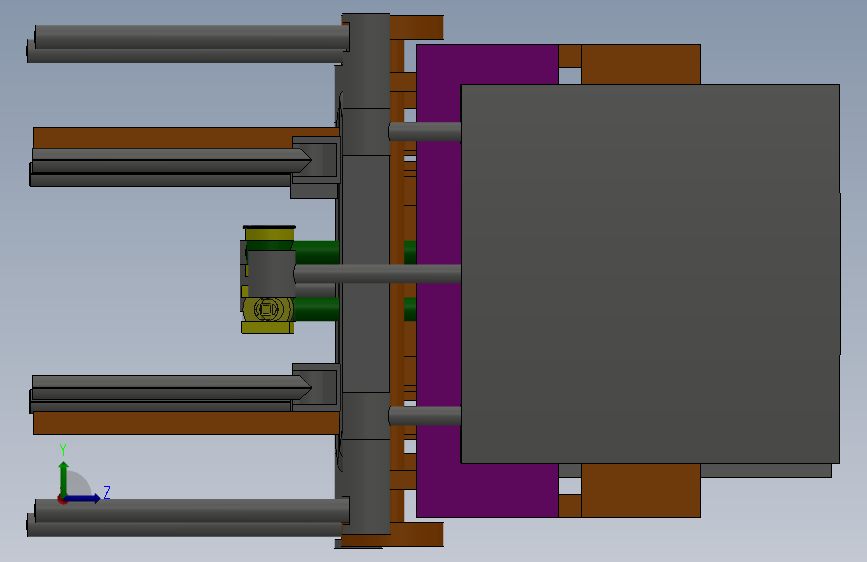Select the lower short gray pin on purple plate
The image size is (867, 562).
point(425,415)
